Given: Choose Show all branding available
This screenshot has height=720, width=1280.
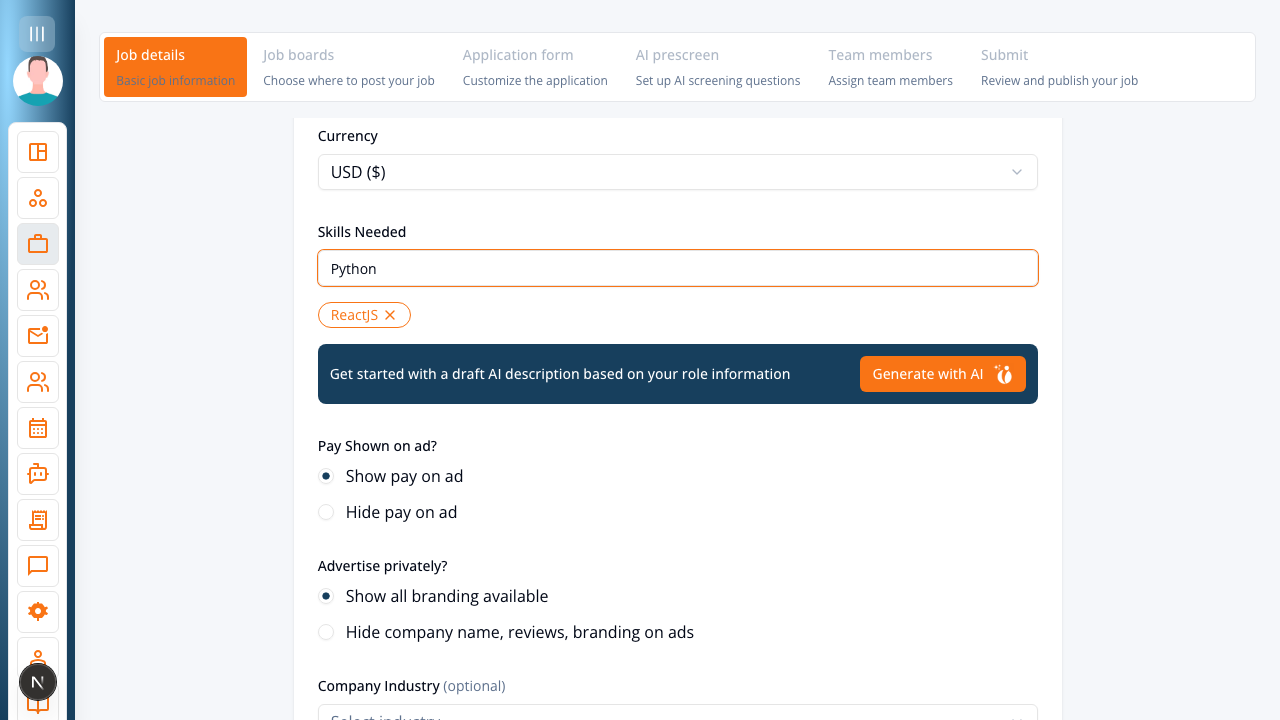Looking at the screenshot, I should pos(326,596).
